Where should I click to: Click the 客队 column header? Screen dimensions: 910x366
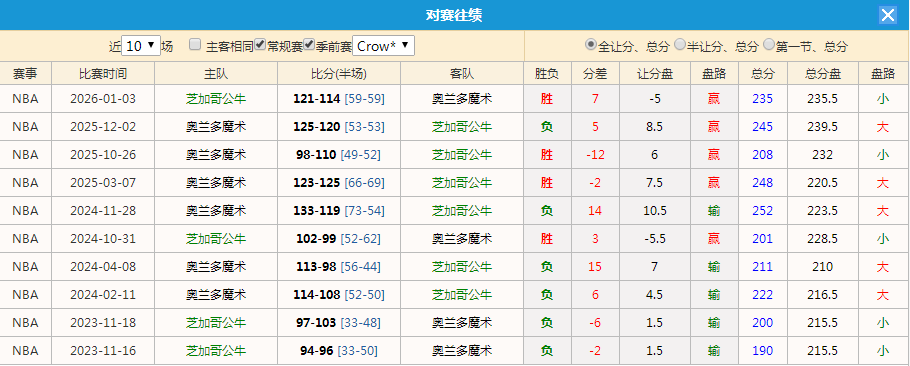[x=462, y=74]
